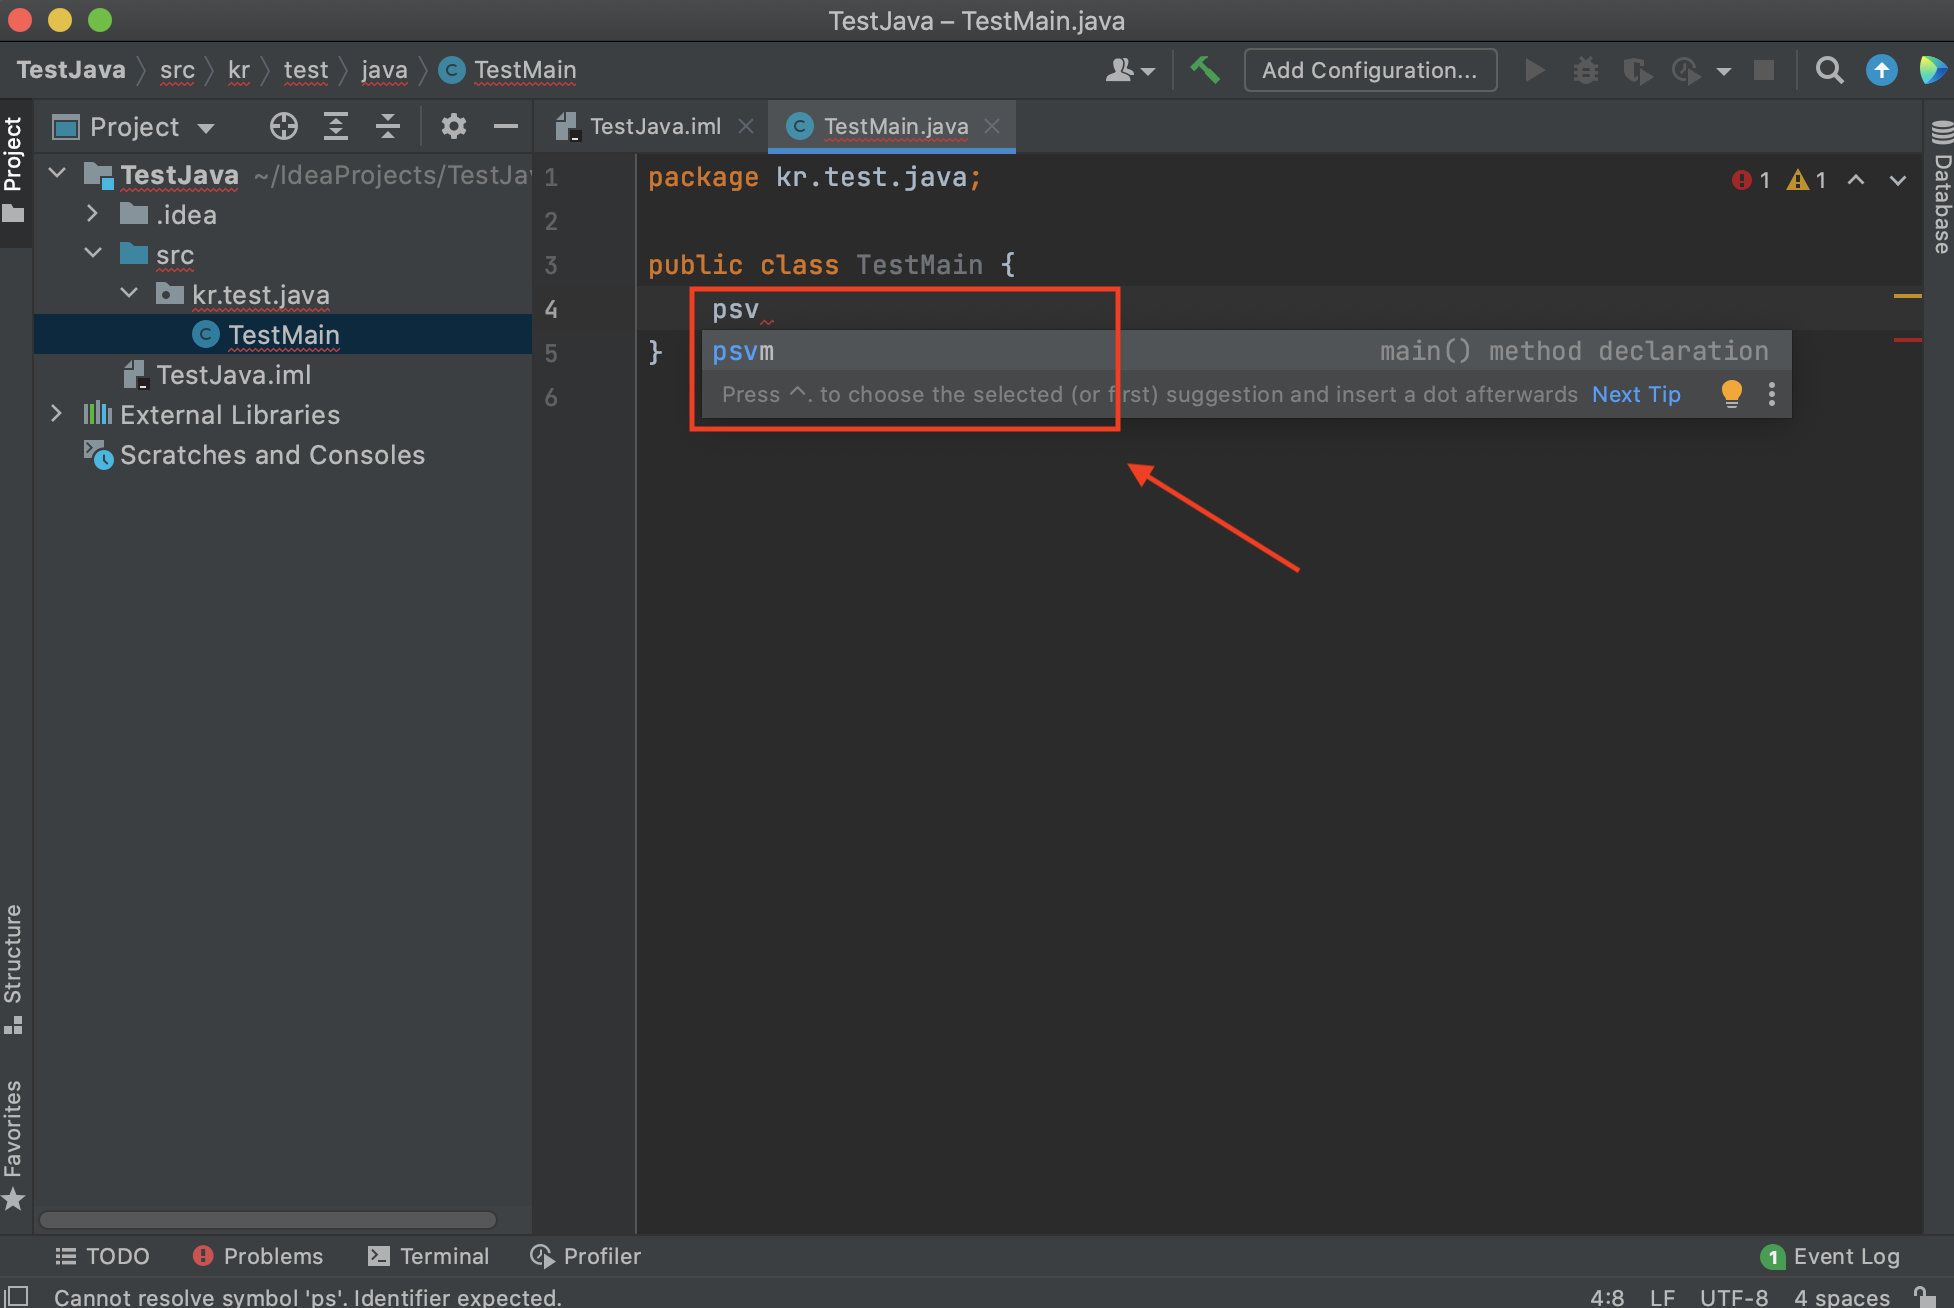
Task: Click the Build project hammer icon
Action: (1205, 70)
